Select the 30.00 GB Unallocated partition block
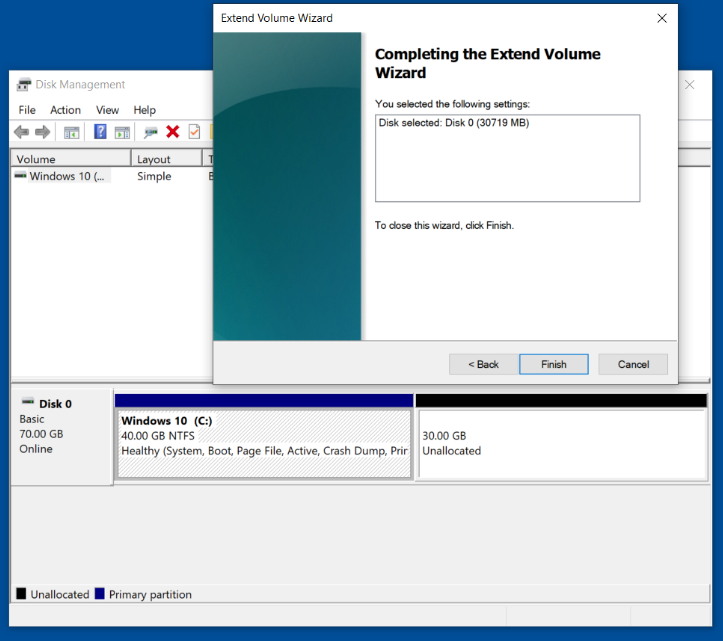Viewport: 723px width, 641px height. click(x=561, y=444)
